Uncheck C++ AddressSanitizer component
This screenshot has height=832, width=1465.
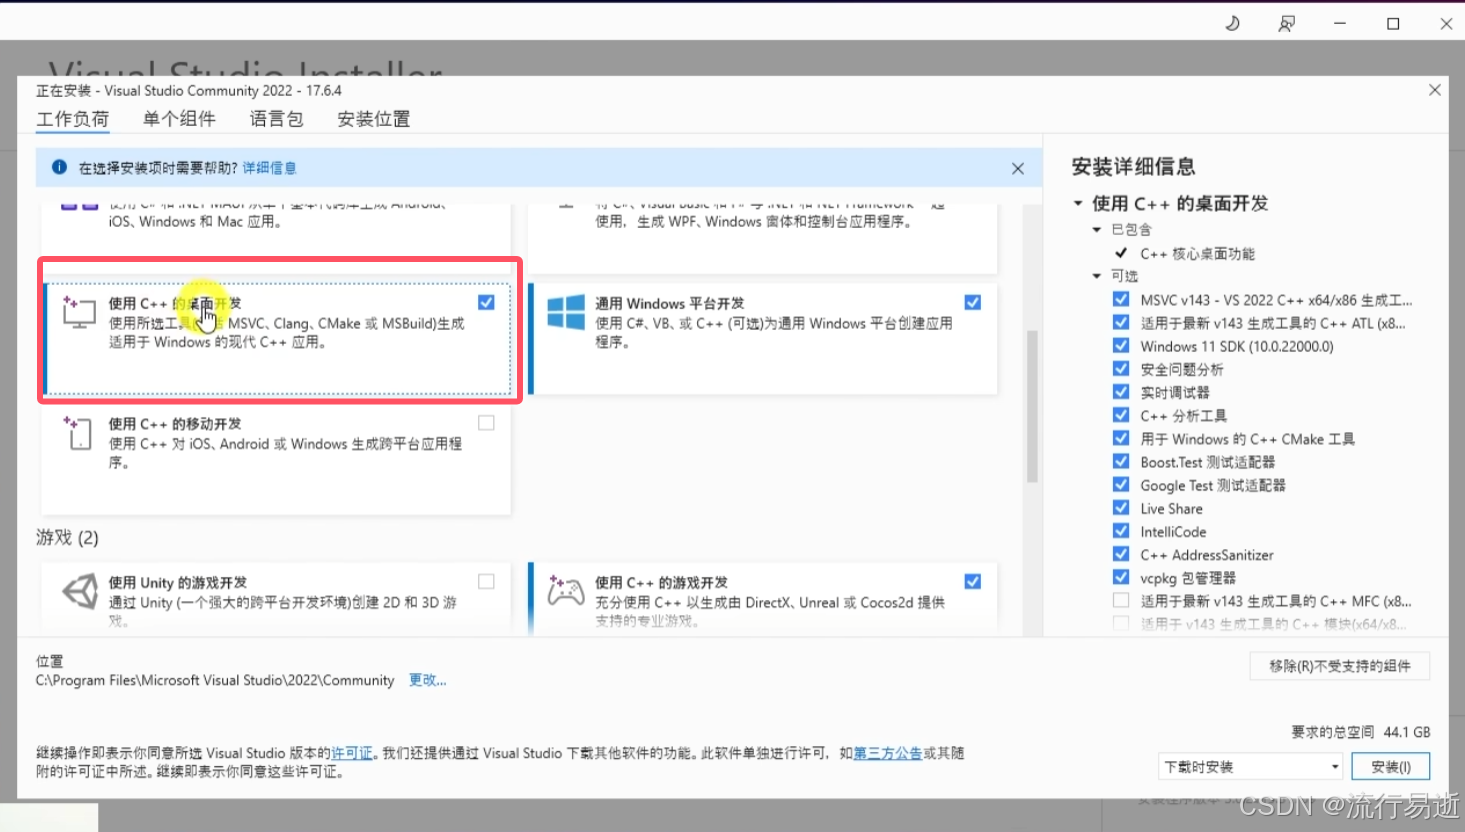click(x=1121, y=554)
